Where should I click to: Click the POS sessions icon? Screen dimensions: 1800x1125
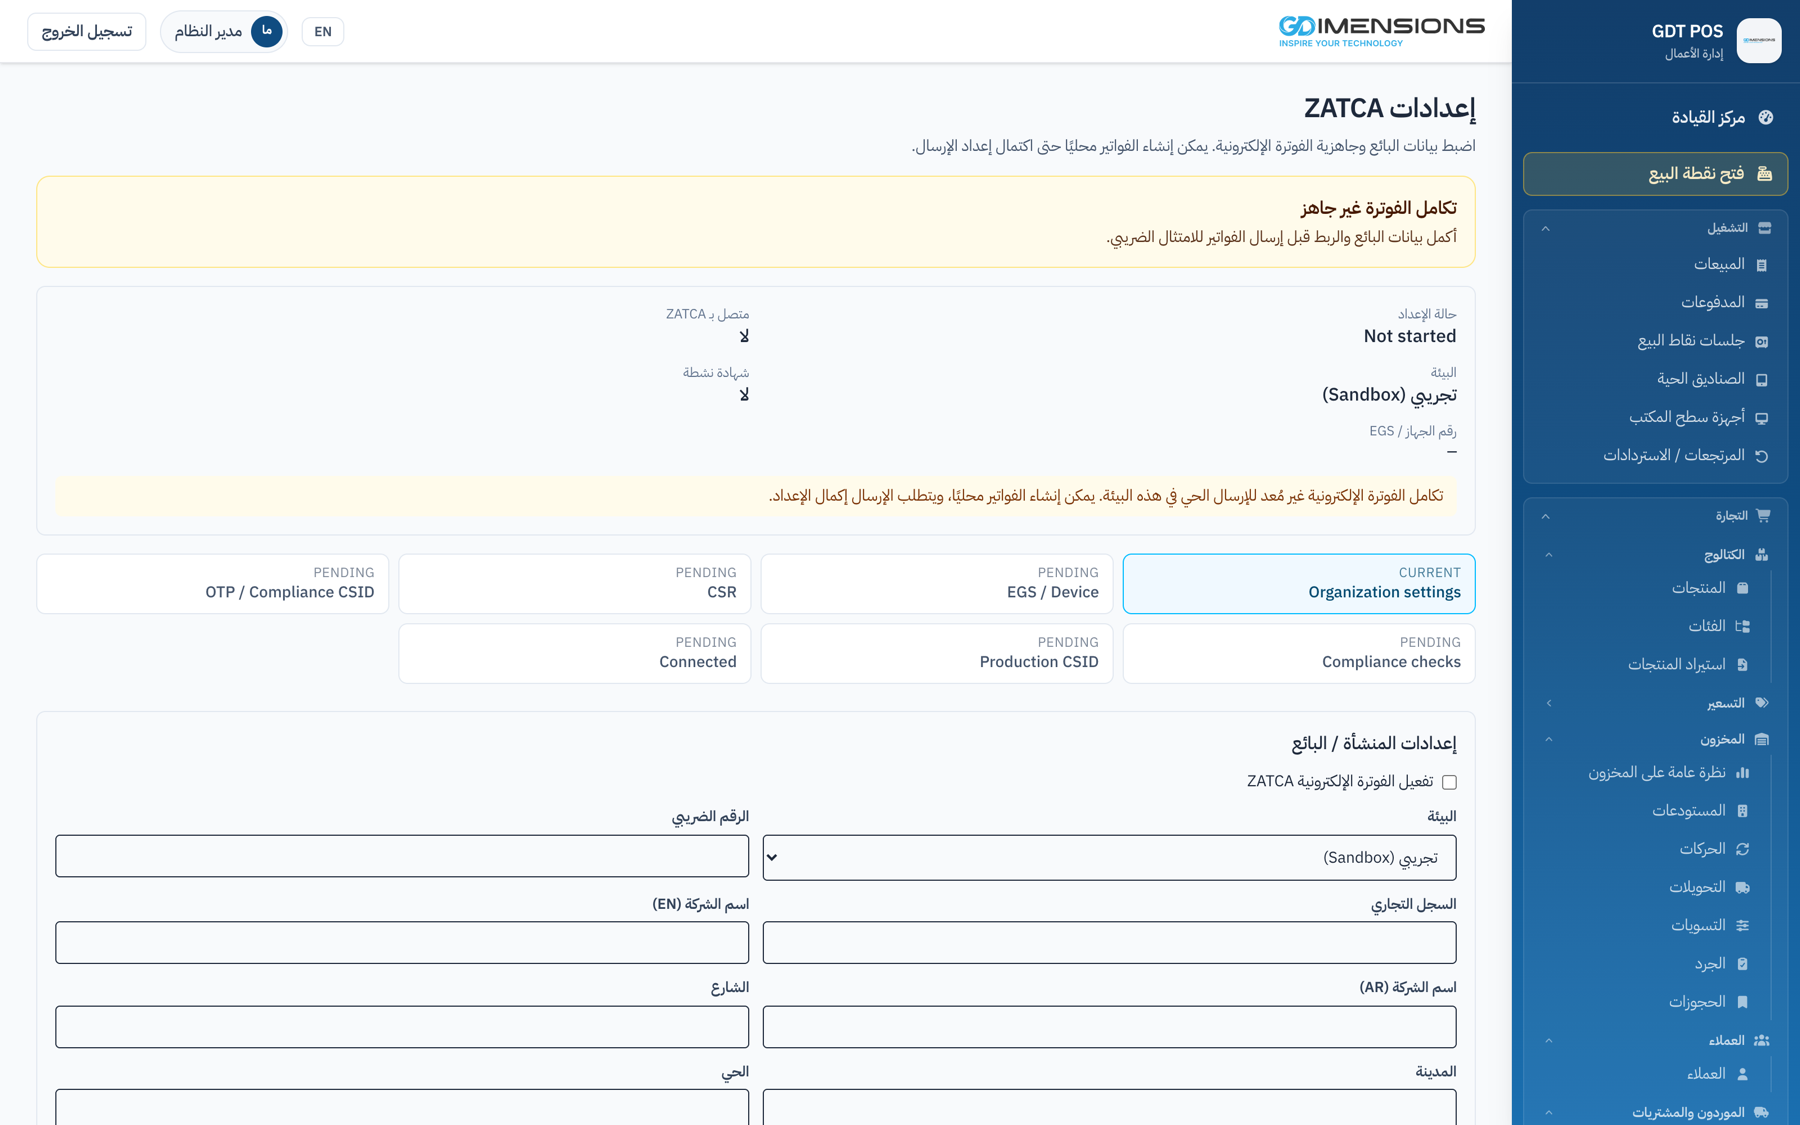point(1761,342)
